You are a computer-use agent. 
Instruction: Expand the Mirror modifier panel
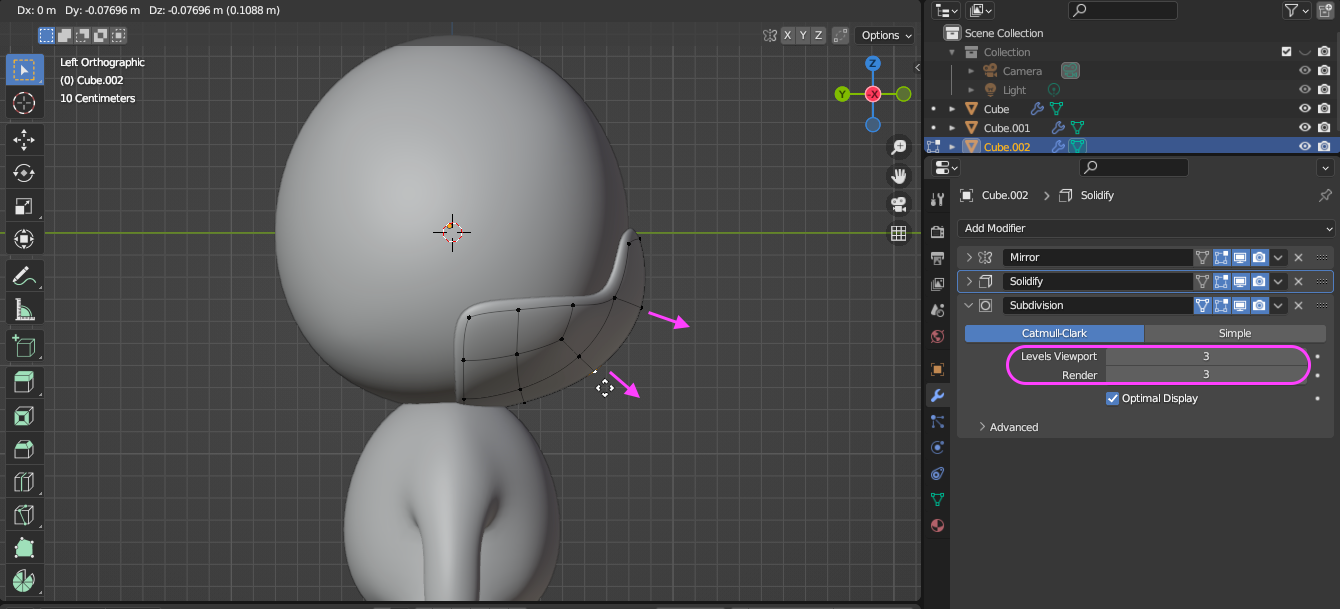pyautogui.click(x=969, y=257)
